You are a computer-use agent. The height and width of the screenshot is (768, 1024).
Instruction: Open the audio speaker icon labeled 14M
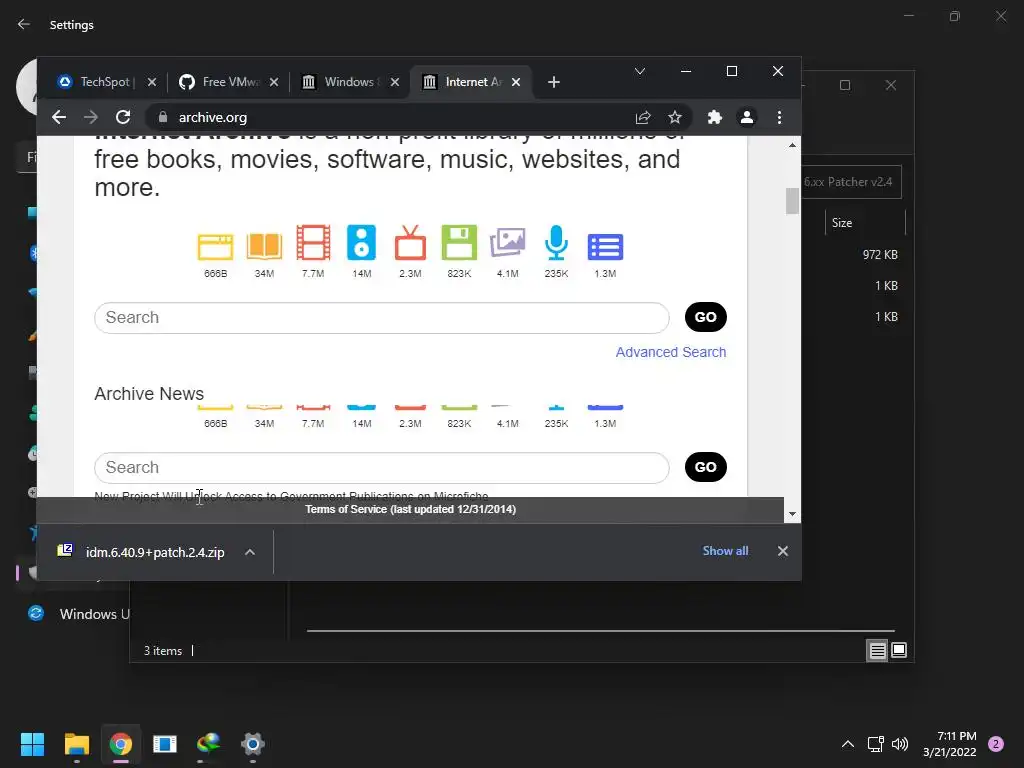tap(361, 243)
